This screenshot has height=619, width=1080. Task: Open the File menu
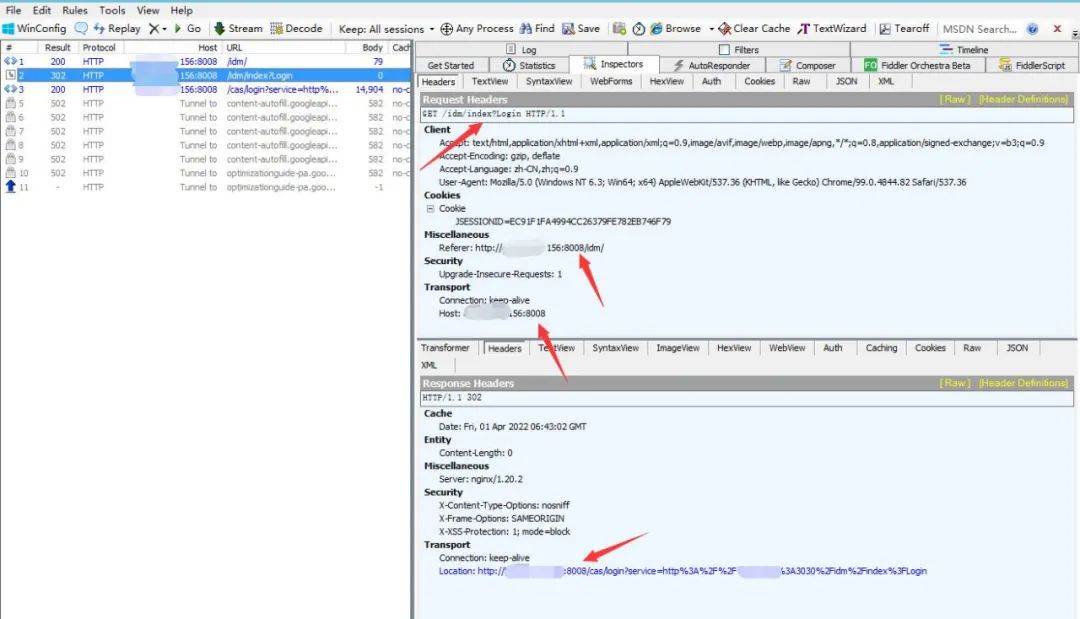click(13, 10)
